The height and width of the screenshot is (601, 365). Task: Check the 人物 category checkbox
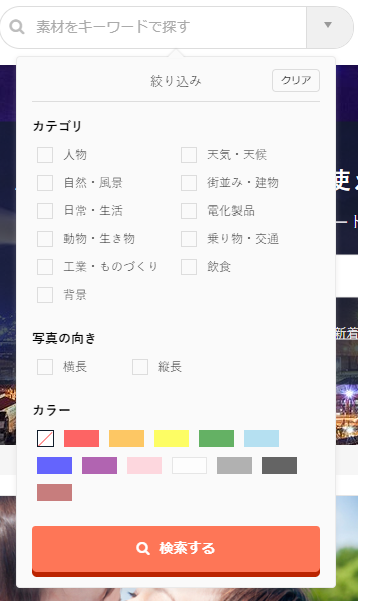(45, 155)
